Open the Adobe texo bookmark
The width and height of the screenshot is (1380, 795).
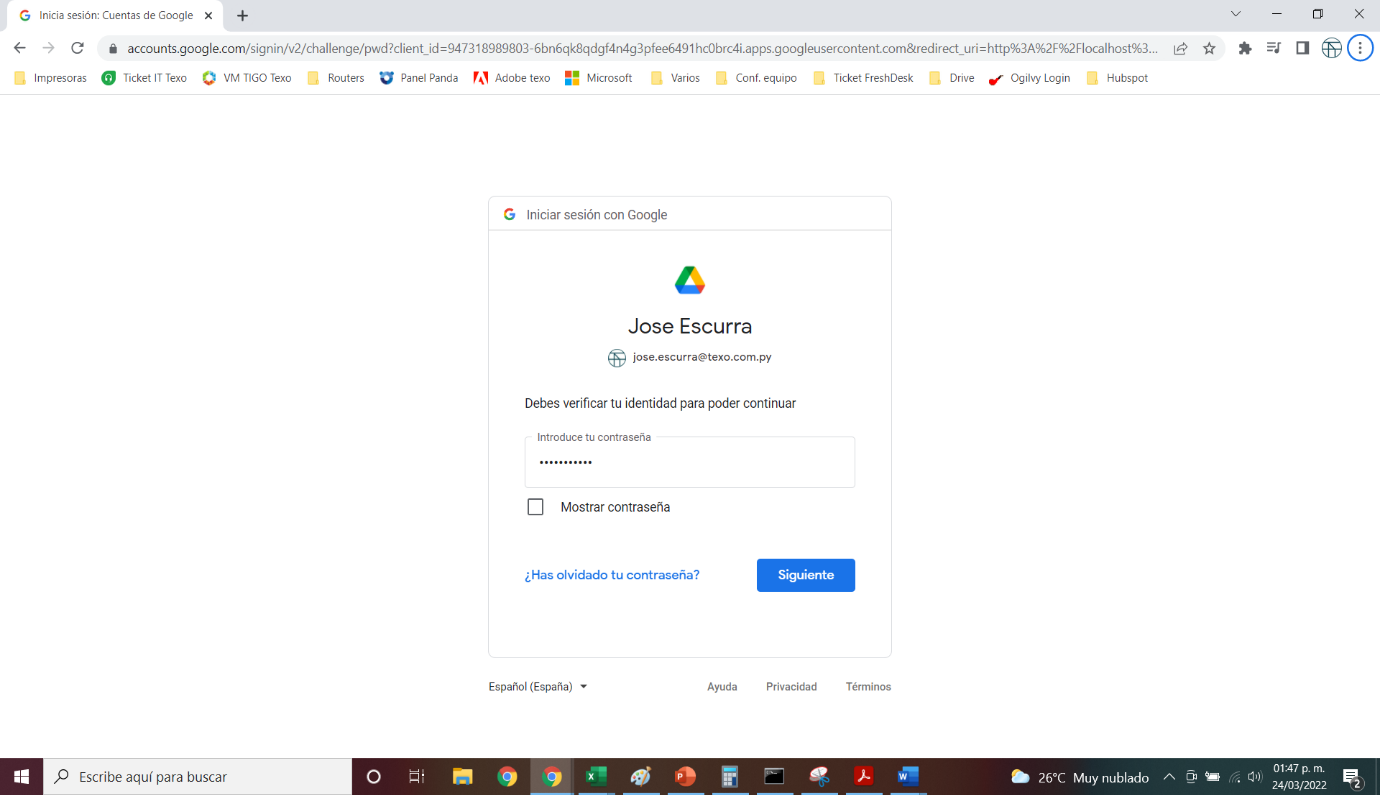(x=512, y=78)
